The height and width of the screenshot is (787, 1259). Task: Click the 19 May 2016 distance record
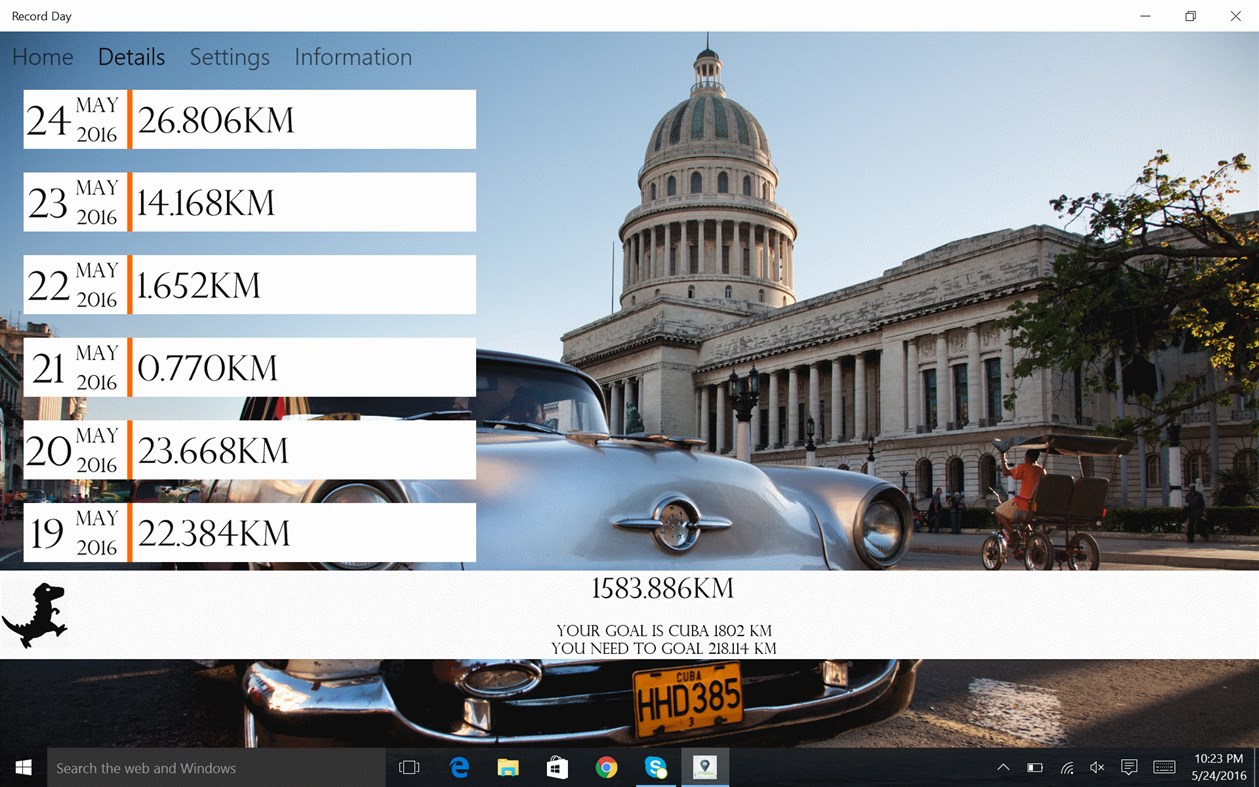click(248, 532)
